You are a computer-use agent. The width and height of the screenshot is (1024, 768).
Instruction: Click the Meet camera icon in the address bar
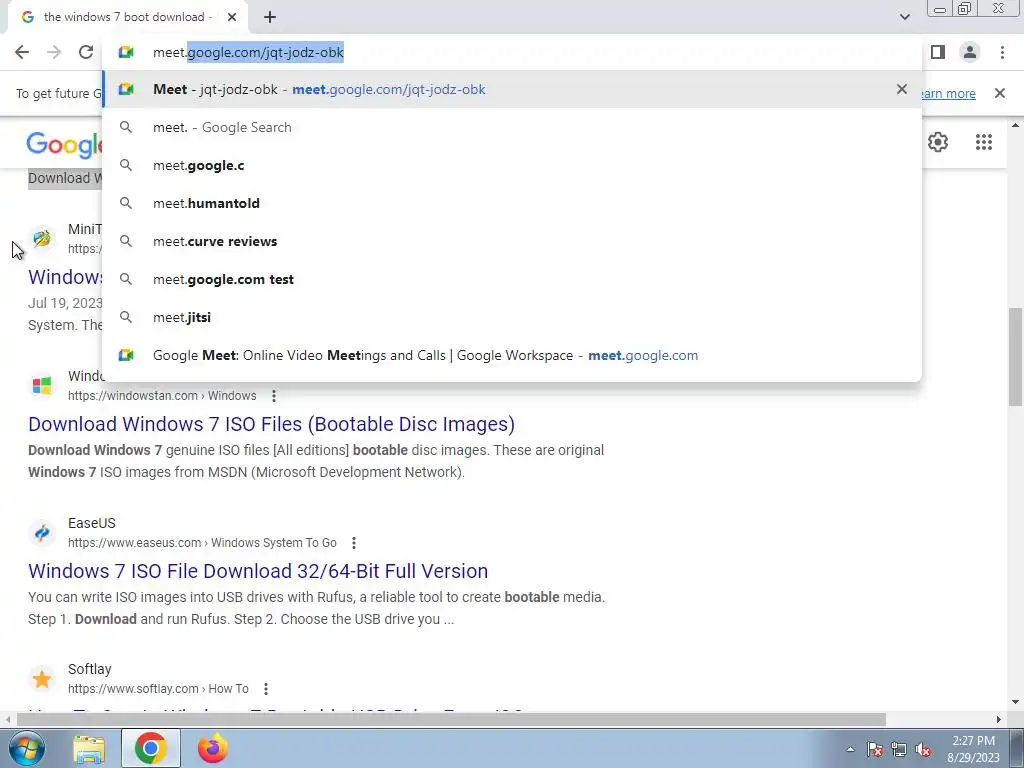point(126,52)
